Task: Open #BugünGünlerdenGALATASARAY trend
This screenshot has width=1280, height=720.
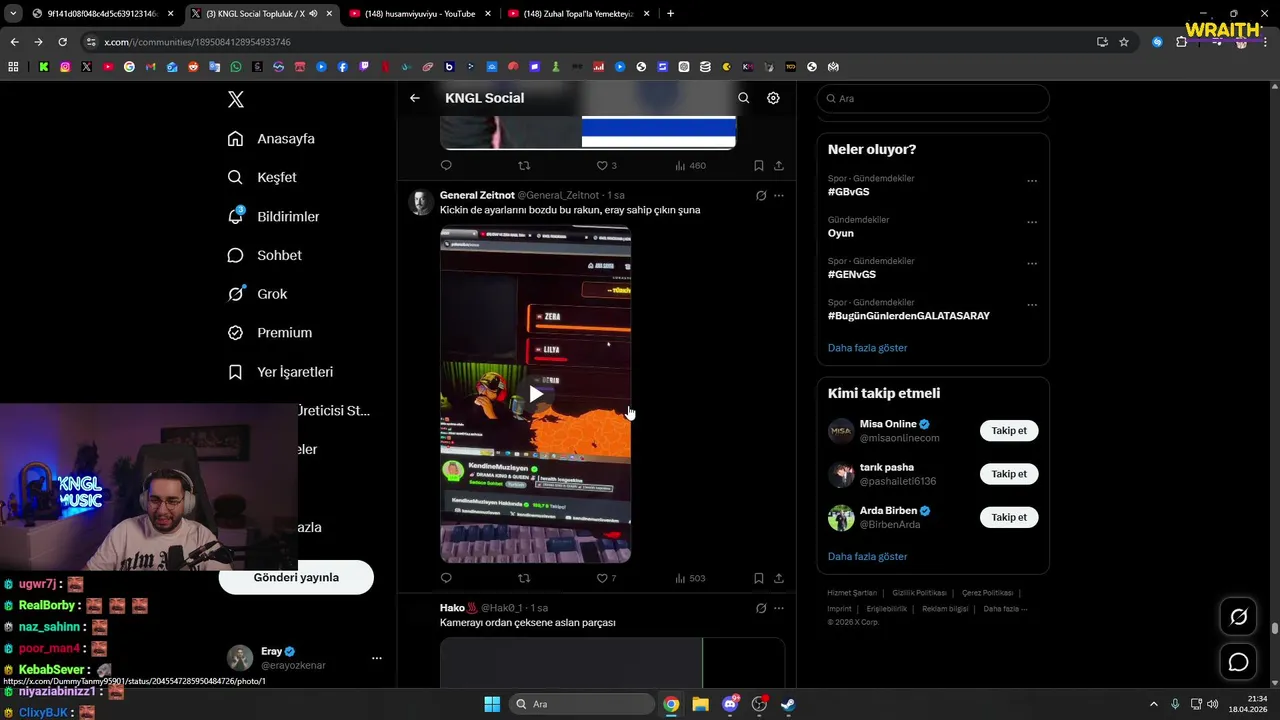Action: [x=909, y=316]
